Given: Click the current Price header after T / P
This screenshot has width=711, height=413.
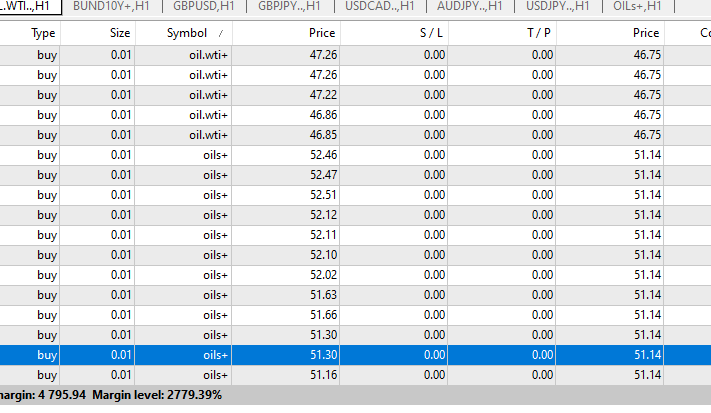Looking at the screenshot, I should [x=610, y=33].
